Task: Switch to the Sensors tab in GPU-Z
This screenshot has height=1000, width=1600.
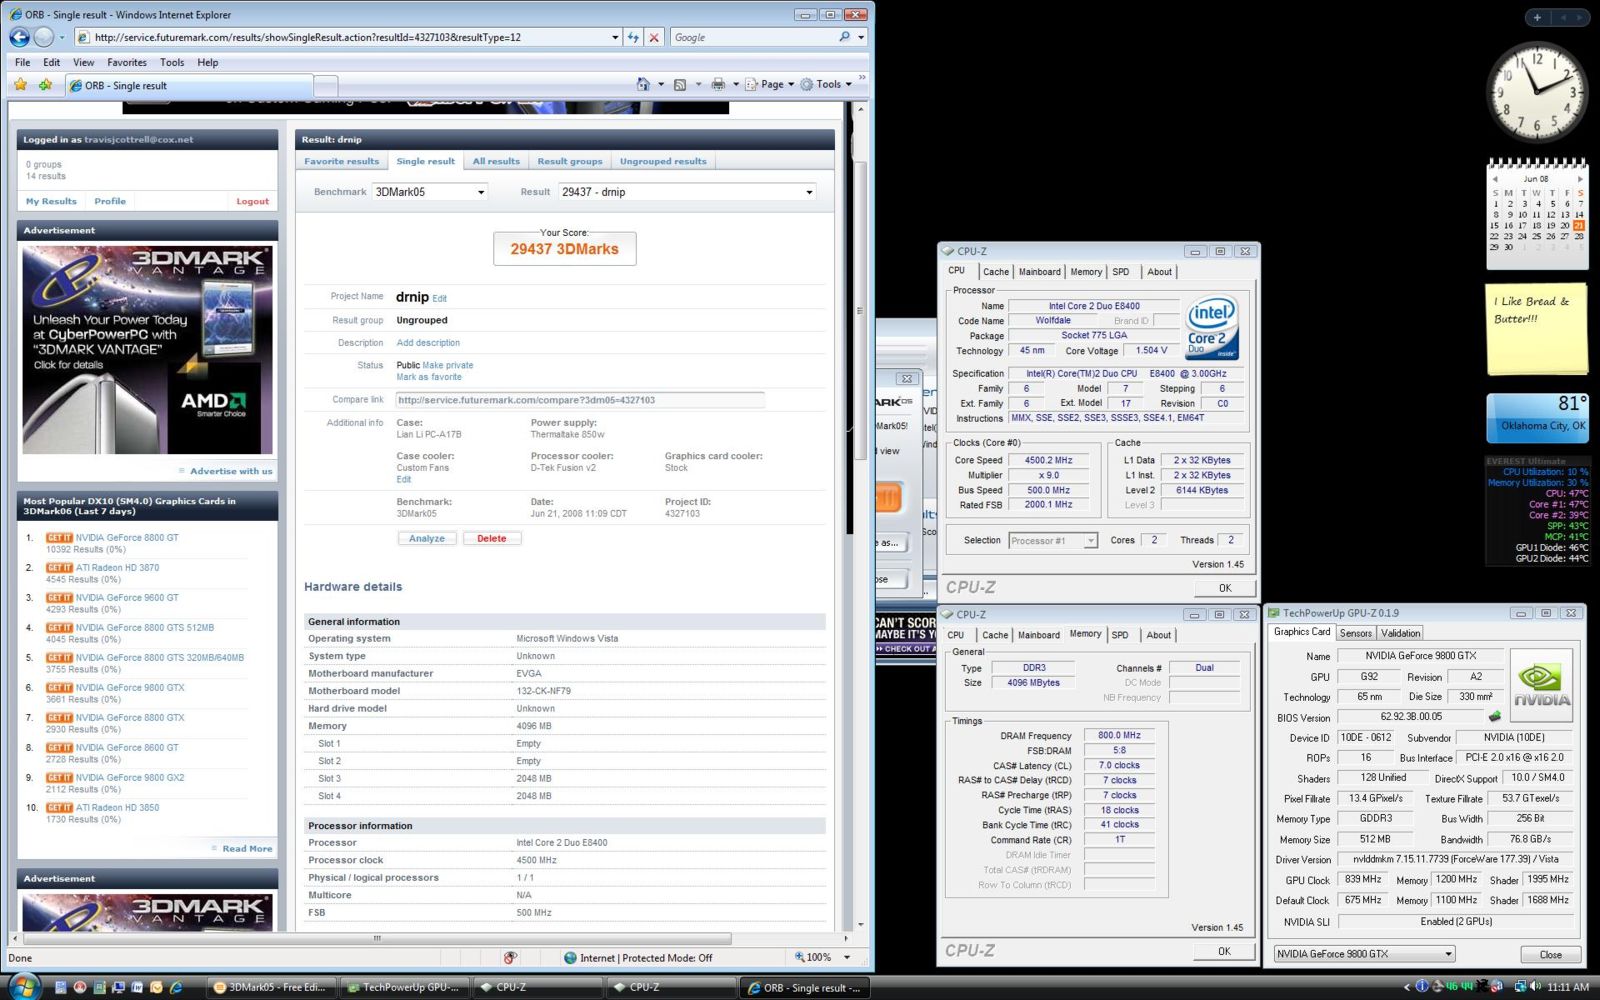Action: coord(1356,633)
